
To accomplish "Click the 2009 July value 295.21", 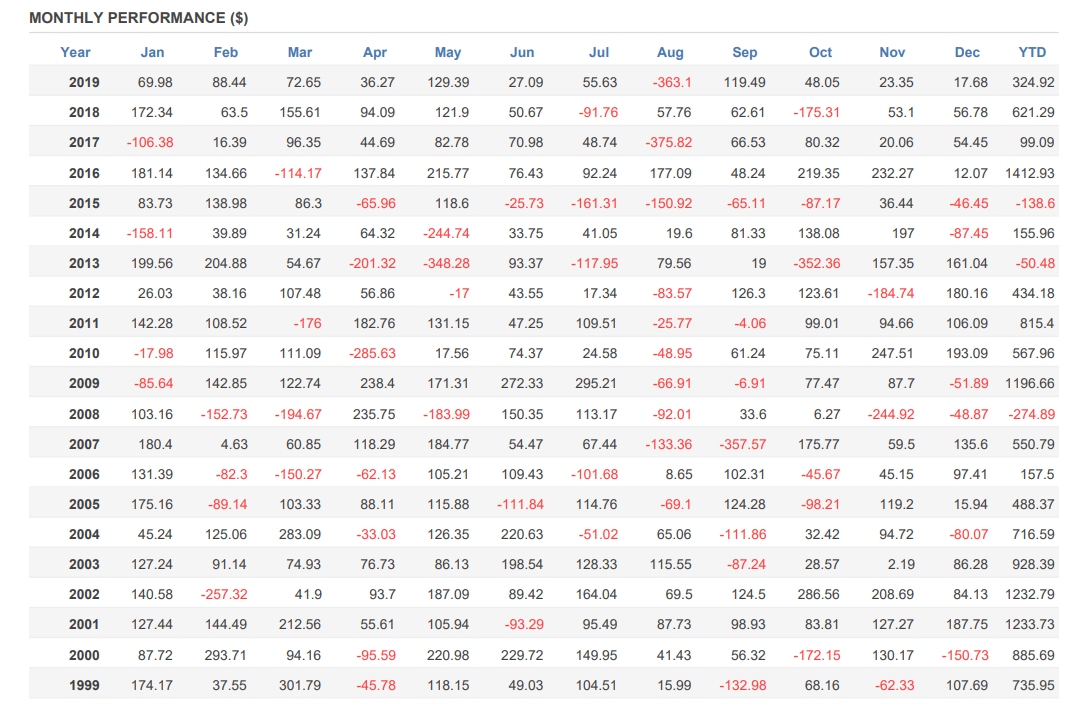I will tap(595, 384).
